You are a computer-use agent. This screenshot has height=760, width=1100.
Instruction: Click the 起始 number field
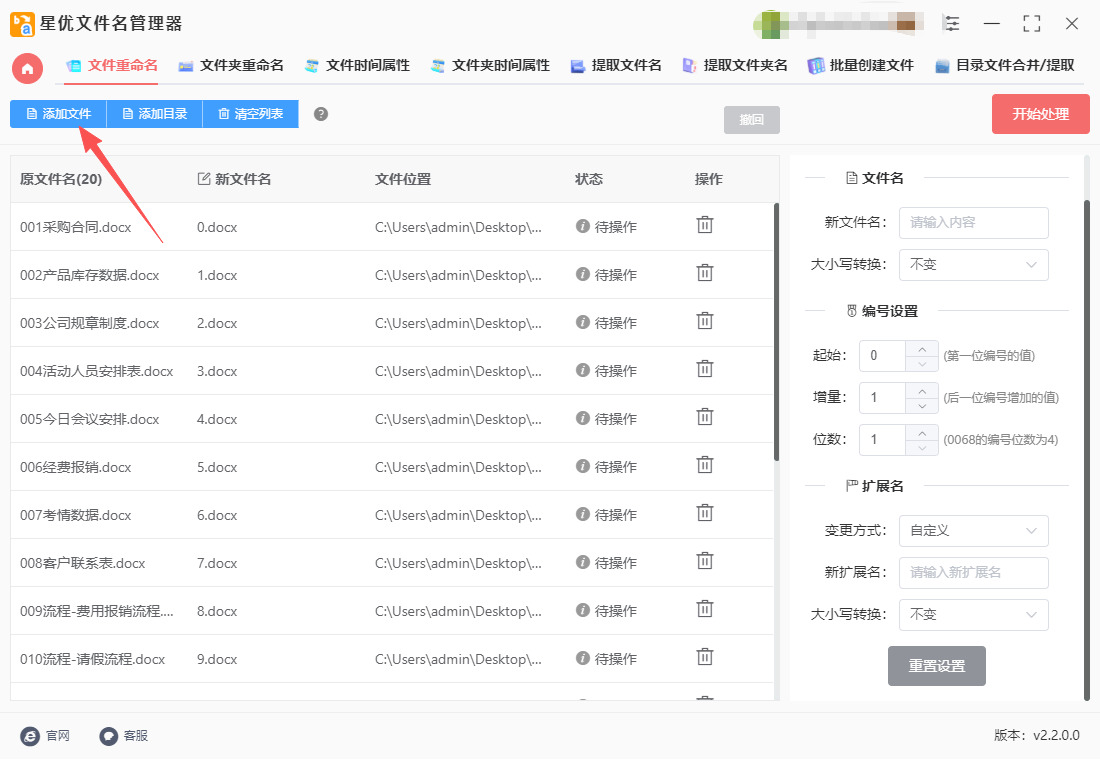[x=883, y=356]
